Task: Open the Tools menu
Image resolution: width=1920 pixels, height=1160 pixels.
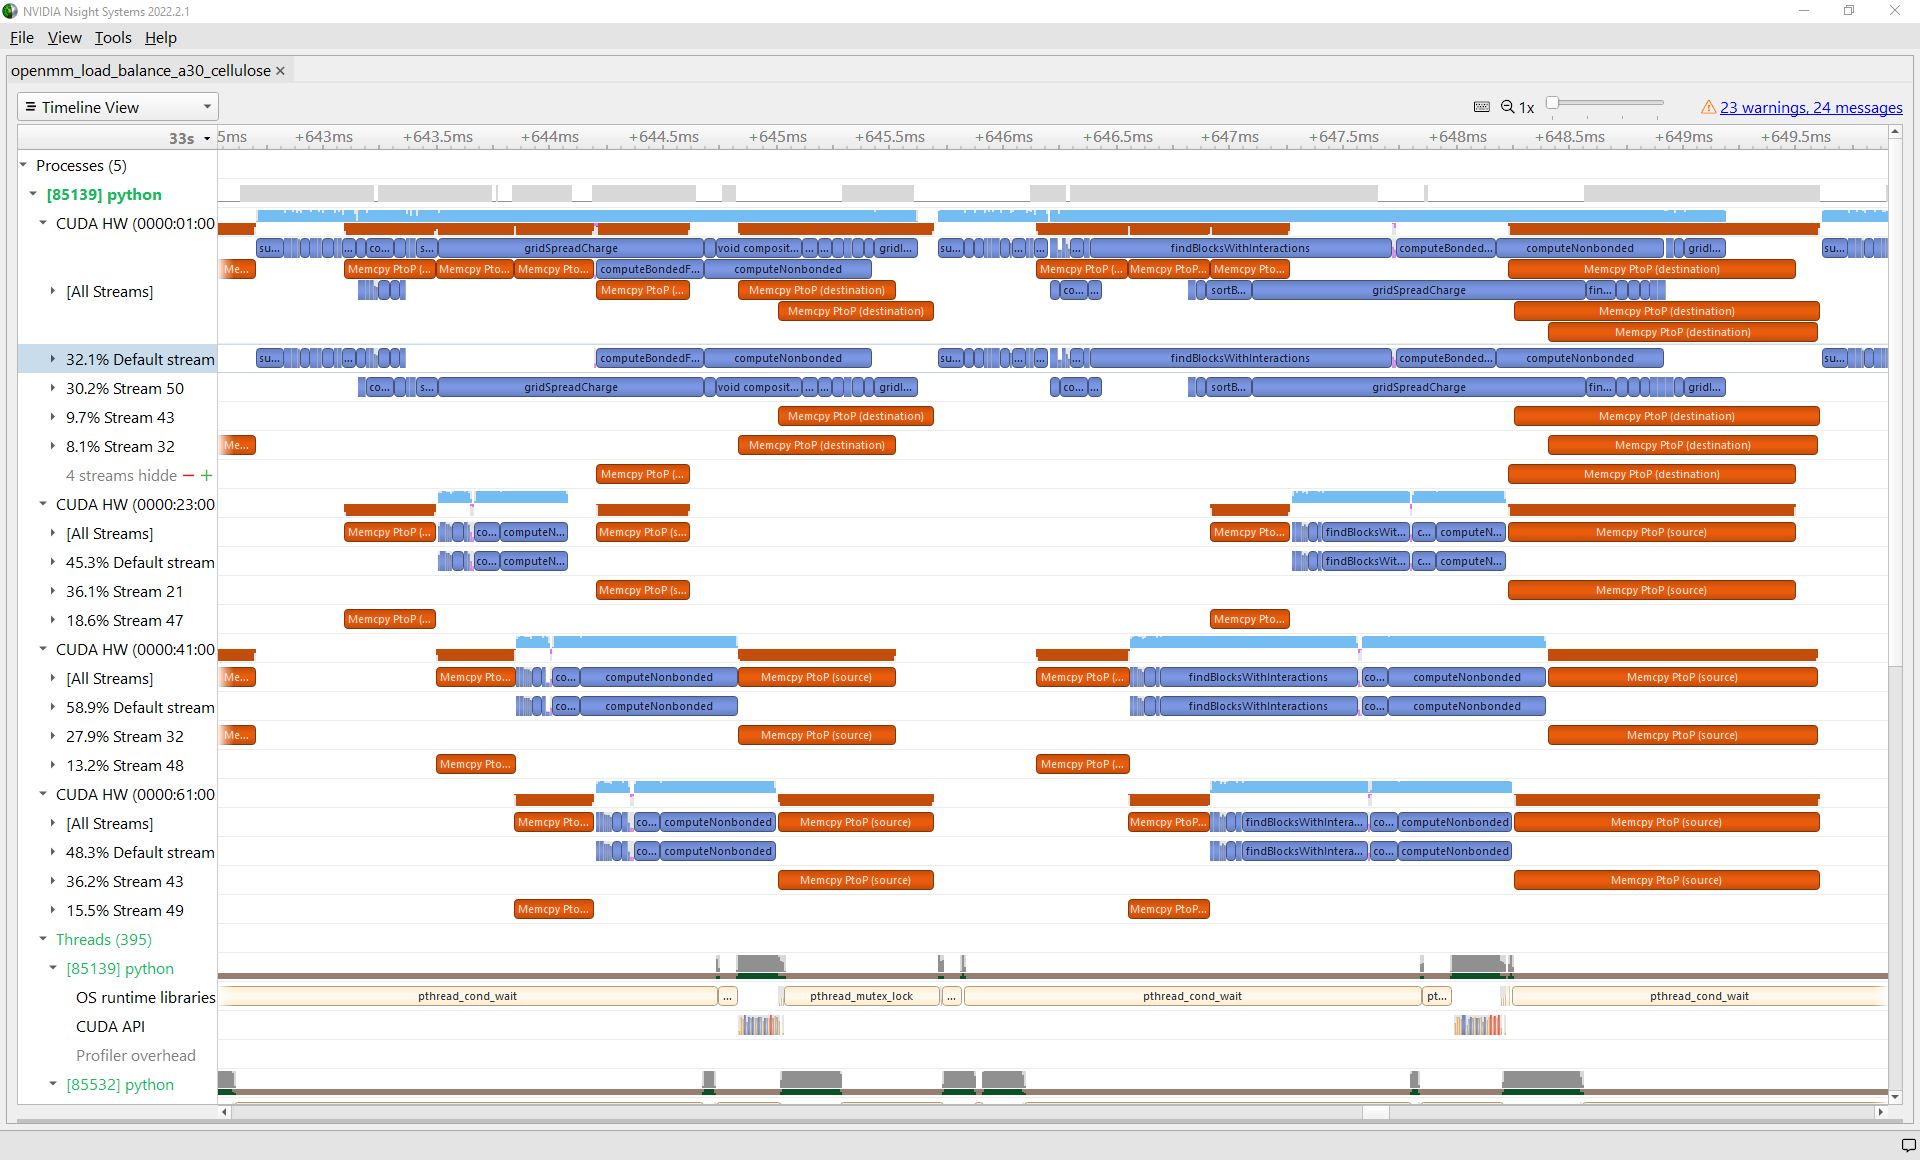Action: 113,38
